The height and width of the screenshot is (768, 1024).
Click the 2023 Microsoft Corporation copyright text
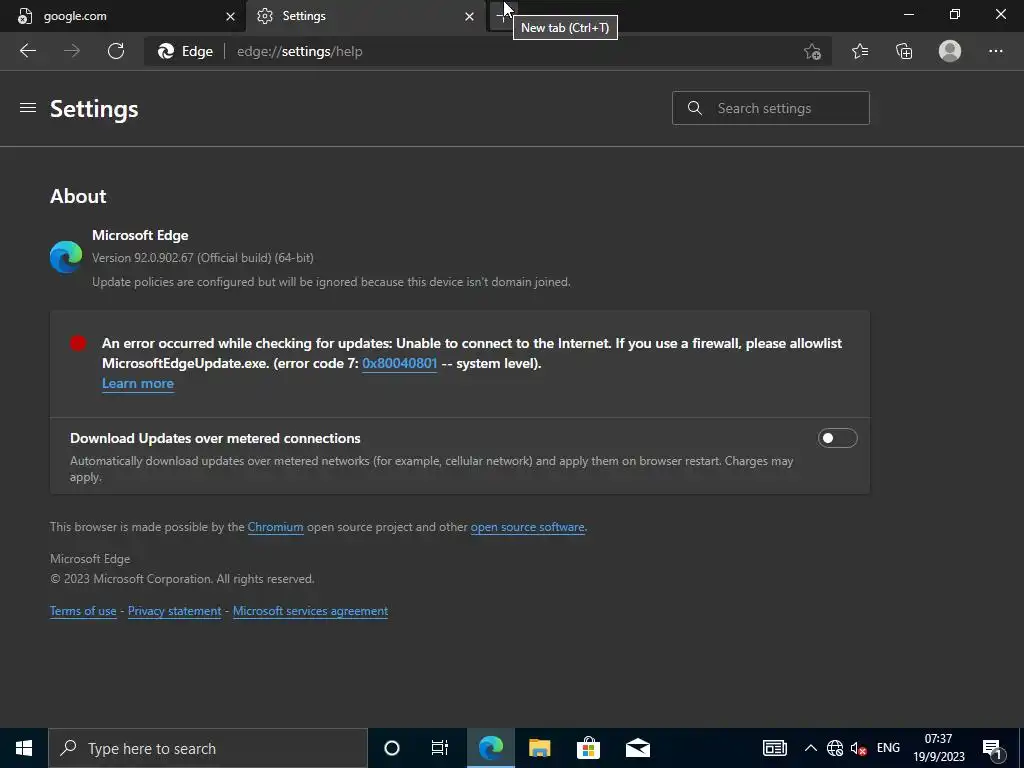pos(182,579)
